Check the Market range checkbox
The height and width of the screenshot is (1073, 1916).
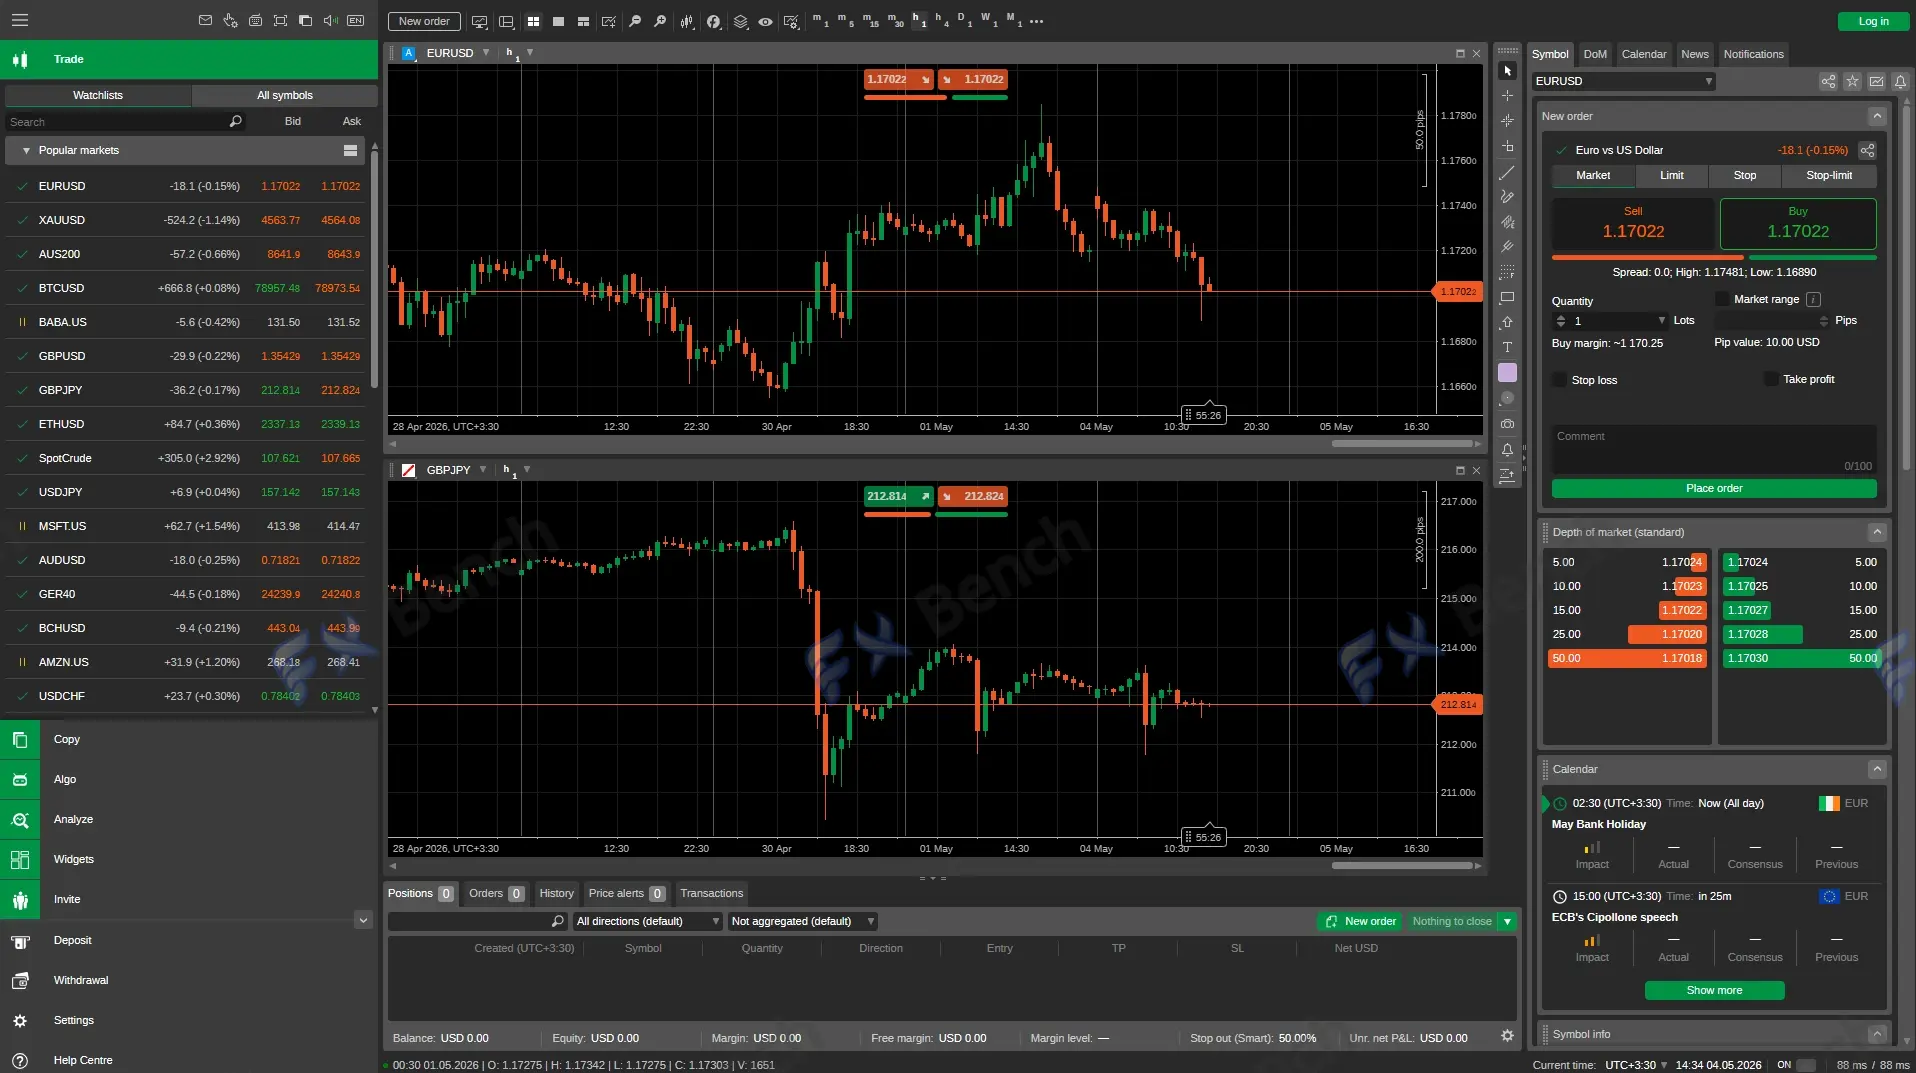pos(1722,299)
